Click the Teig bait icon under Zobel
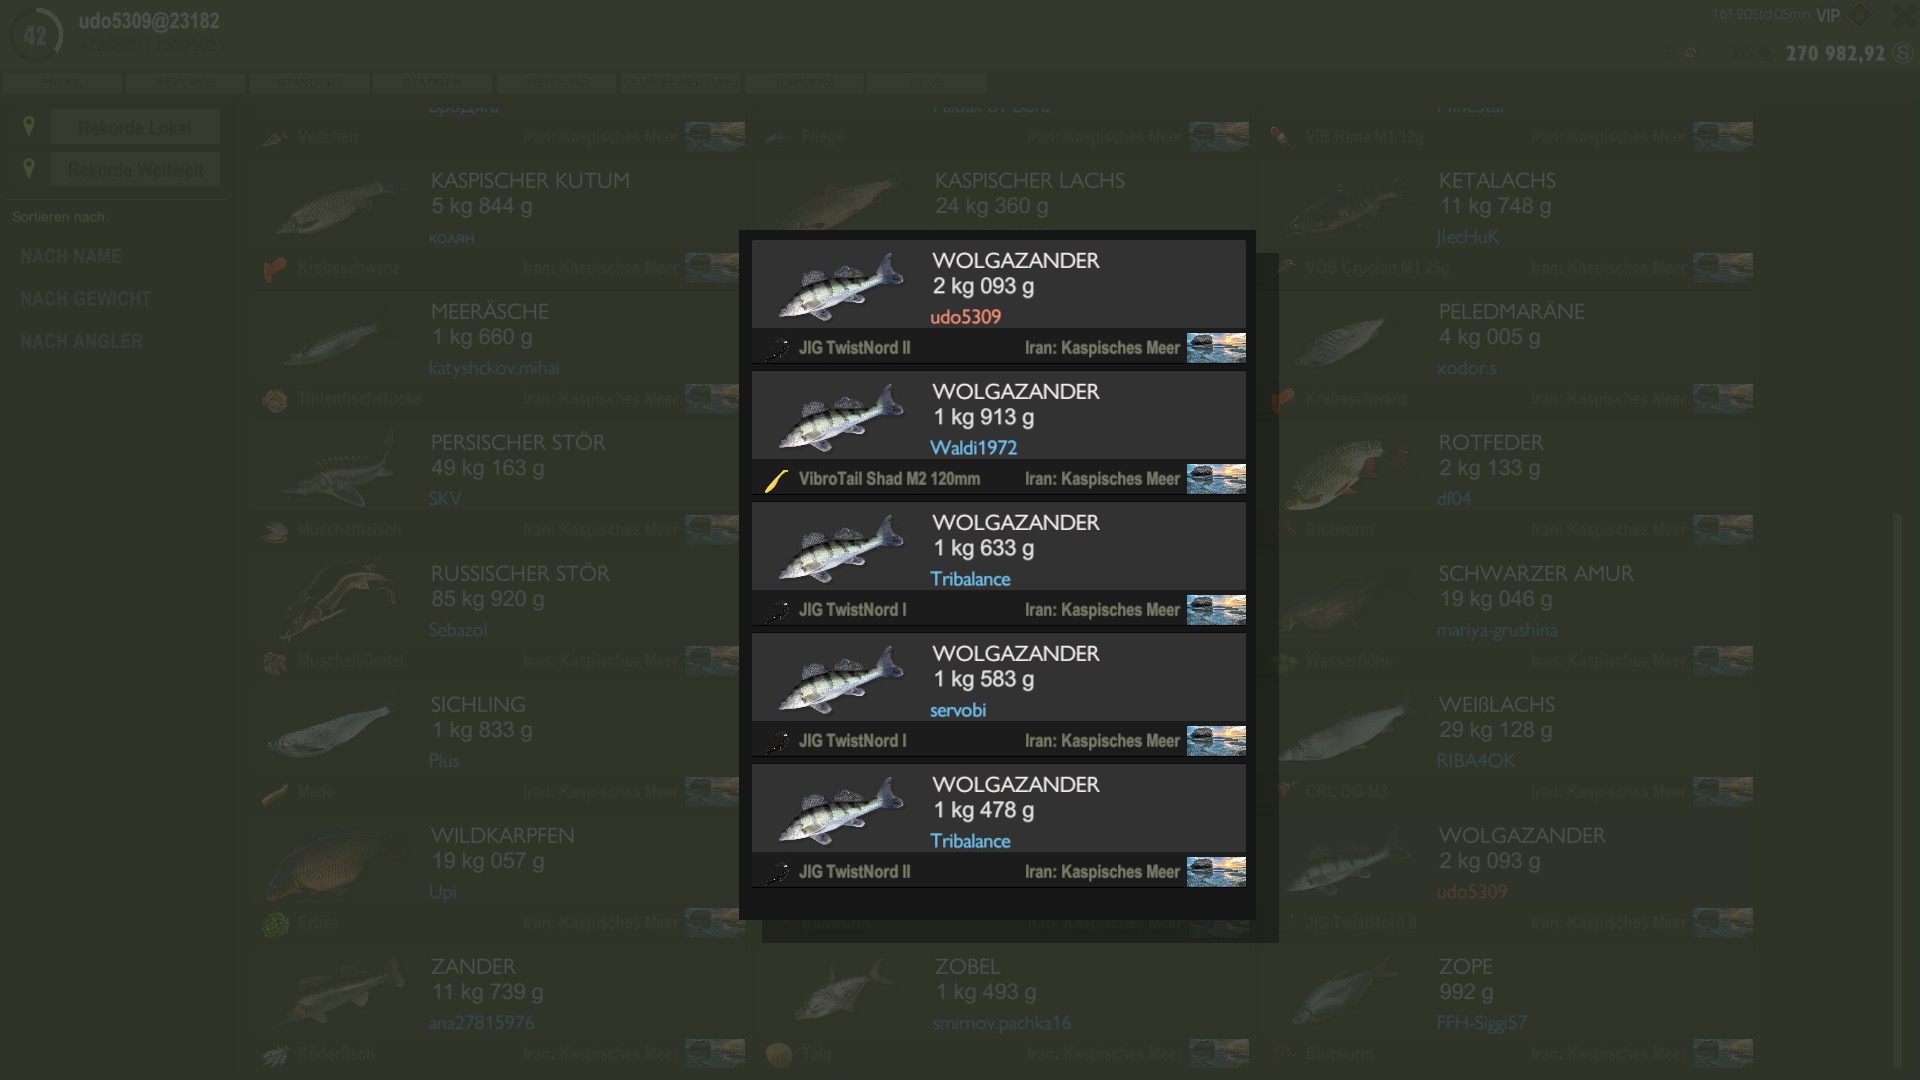This screenshot has width=1920, height=1080. click(779, 1055)
